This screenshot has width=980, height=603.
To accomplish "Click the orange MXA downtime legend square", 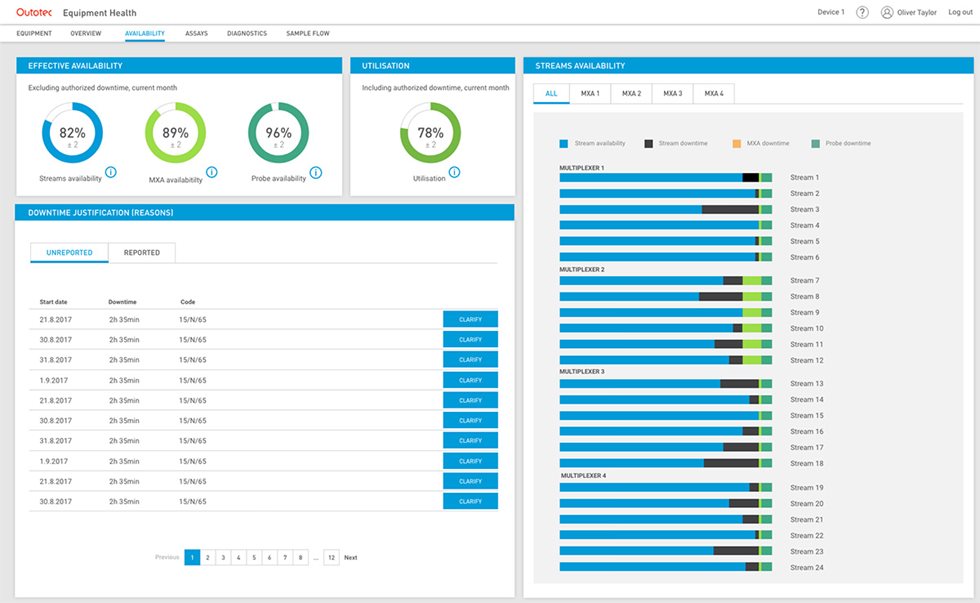I will click(x=736, y=143).
